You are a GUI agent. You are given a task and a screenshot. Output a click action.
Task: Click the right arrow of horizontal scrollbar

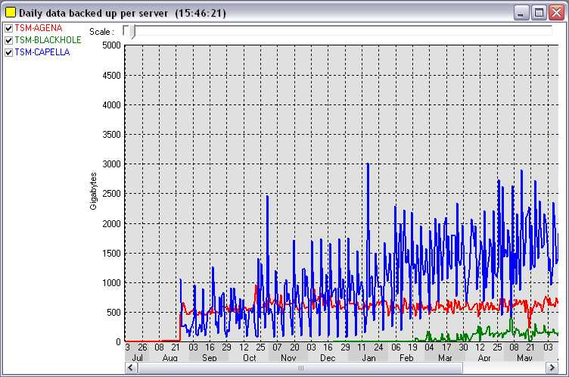pos(552,368)
